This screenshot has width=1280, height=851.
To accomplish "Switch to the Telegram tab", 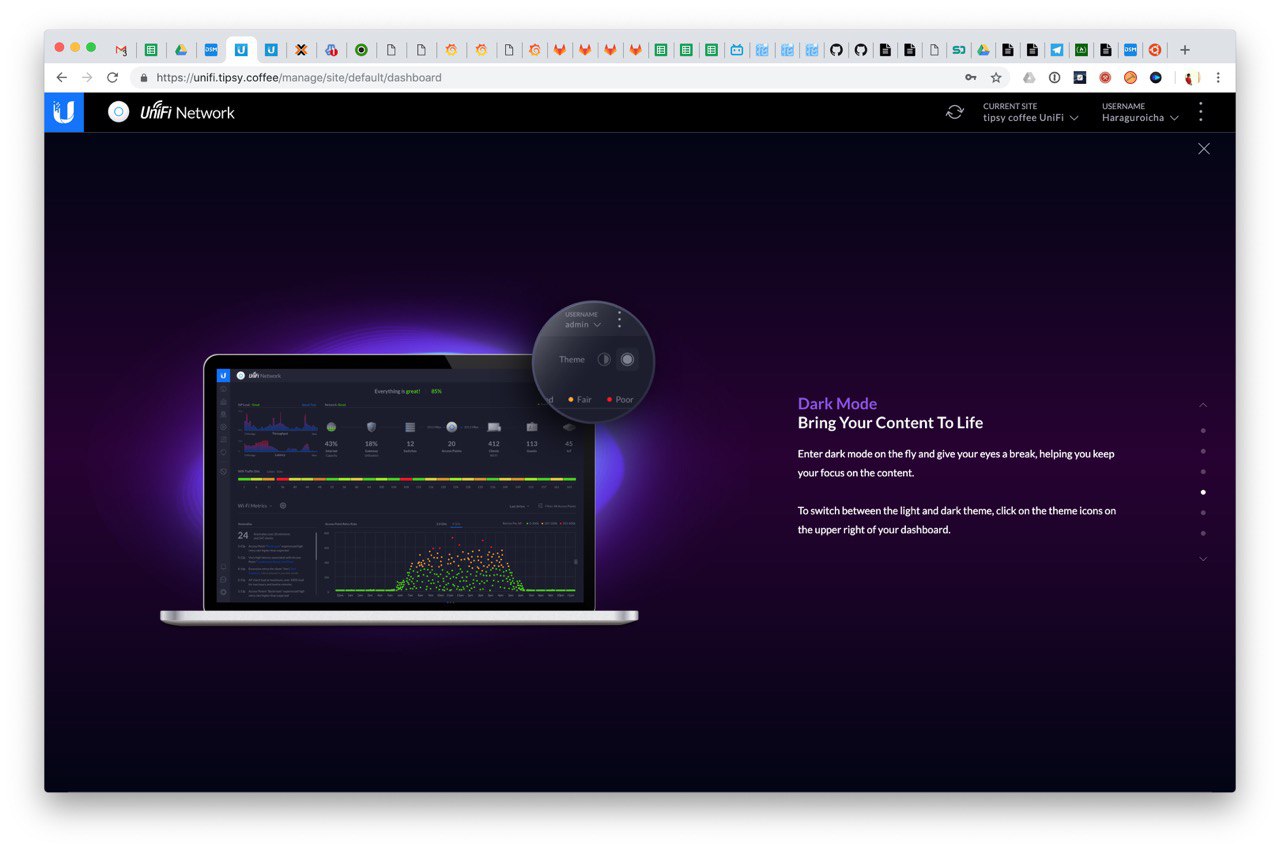I will [x=1056, y=49].
